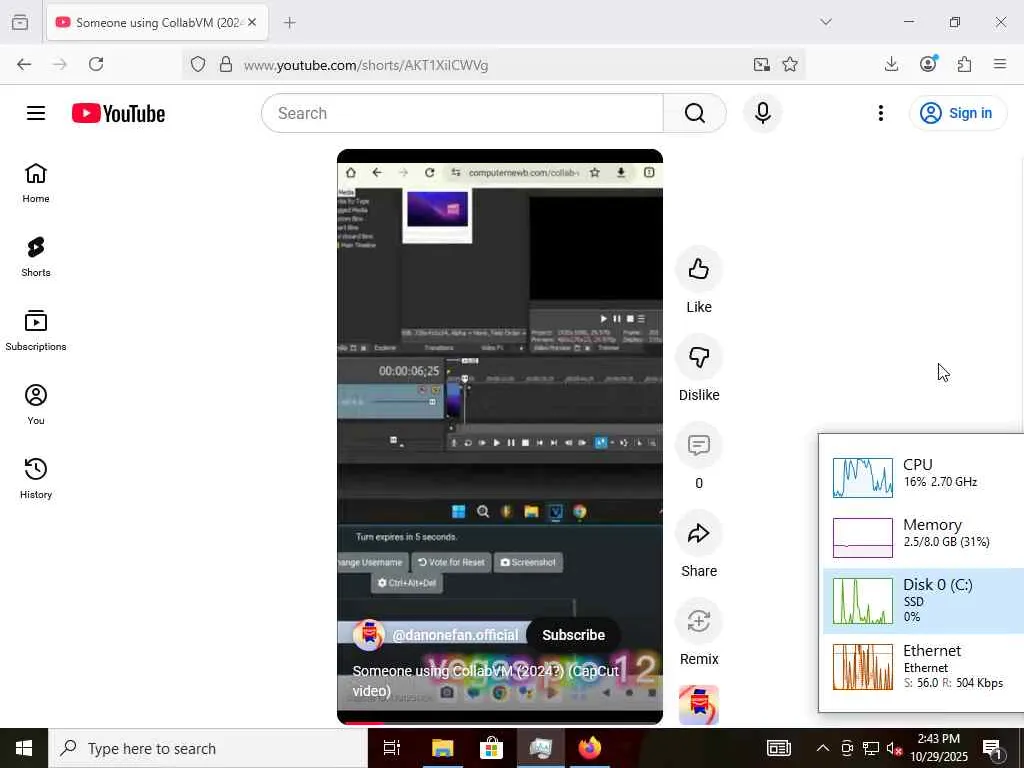The image size is (1024, 768).
Task: Open the @danonefan.official channel link
Action: pyautogui.click(x=455, y=635)
